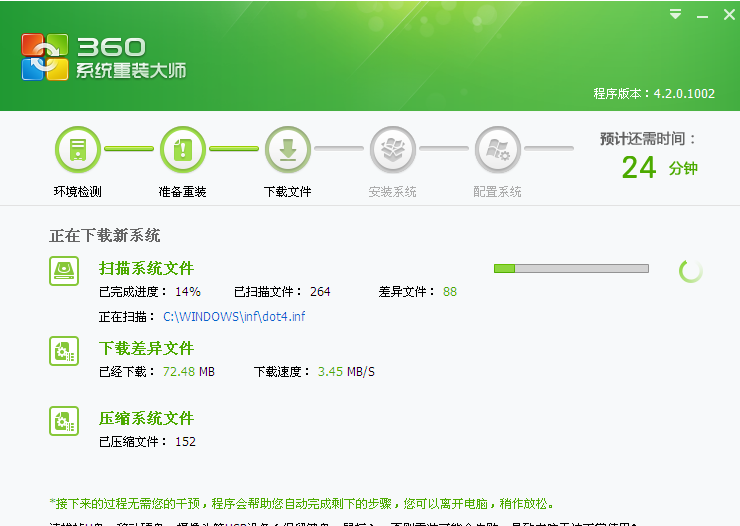Click the 程序版本 4.2.0.1002 text
Screen dimensions: 740x526
(654, 93)
